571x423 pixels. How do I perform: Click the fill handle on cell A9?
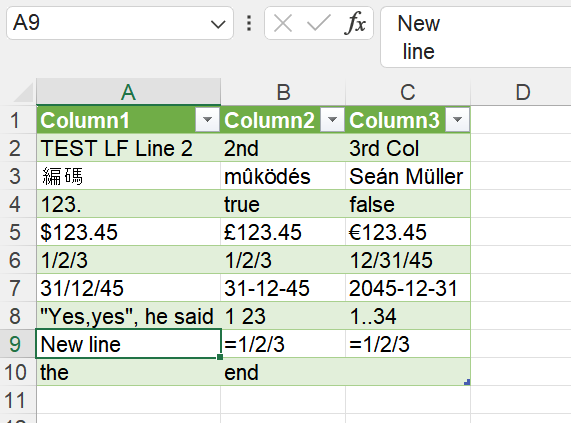[220, 357]
